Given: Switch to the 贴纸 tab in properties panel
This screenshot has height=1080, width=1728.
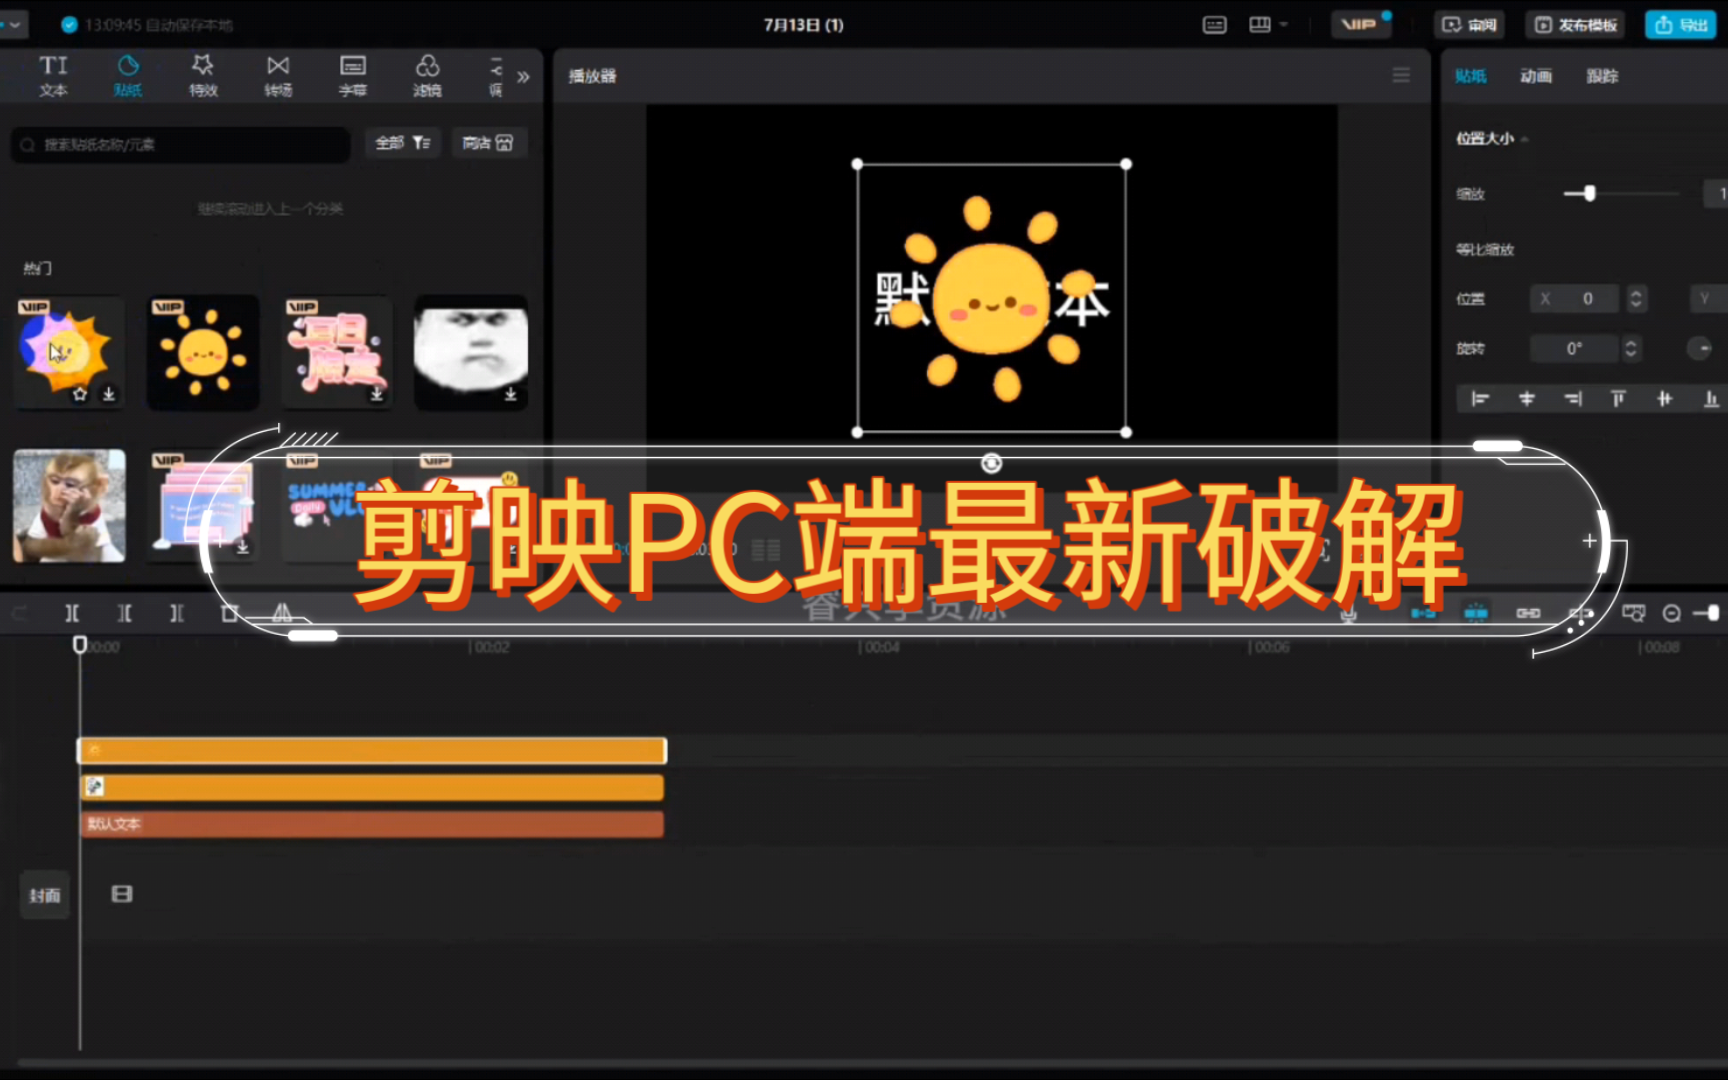Looking at the screenshot, I should (x=1470, y=76).
